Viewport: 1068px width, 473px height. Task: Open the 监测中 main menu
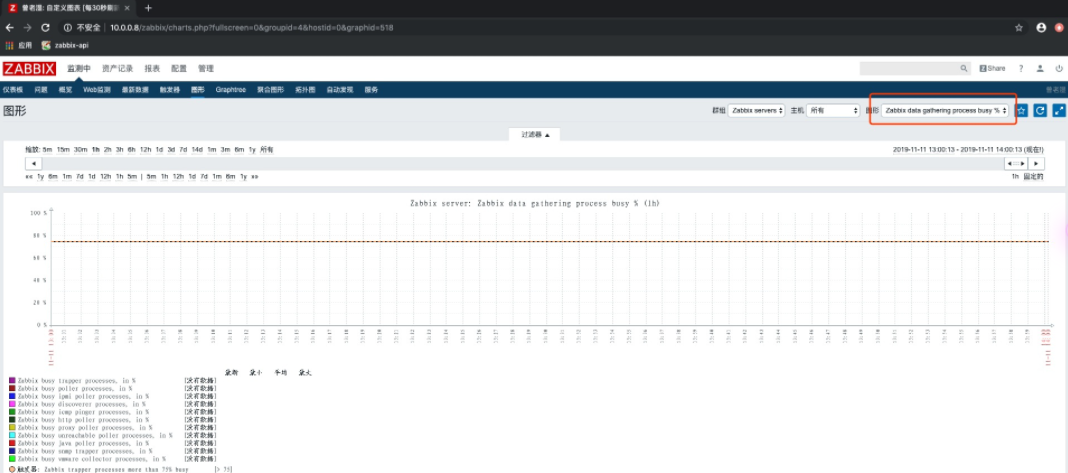point(78,69)
